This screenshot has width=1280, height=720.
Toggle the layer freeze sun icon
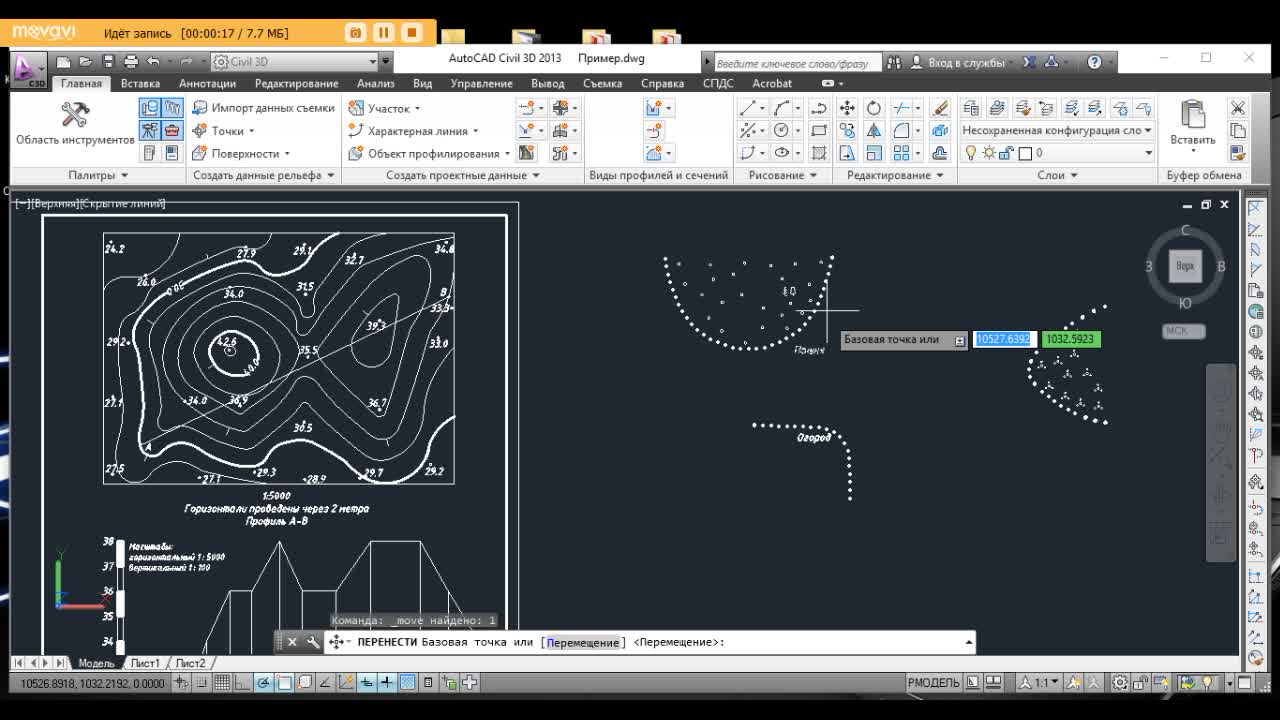[x=988, y=153]
